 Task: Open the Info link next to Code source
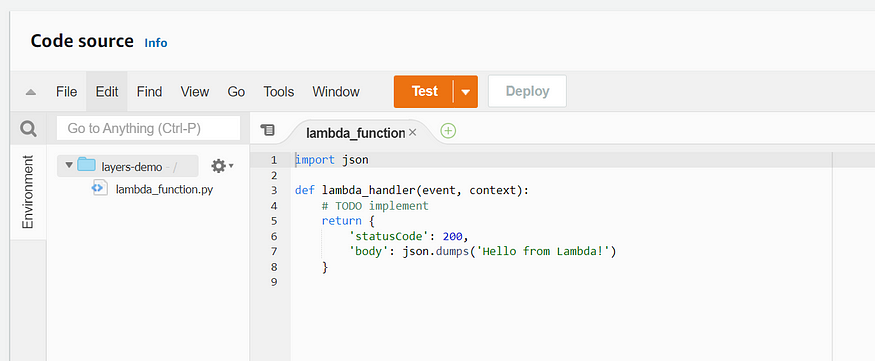point(156,43)
